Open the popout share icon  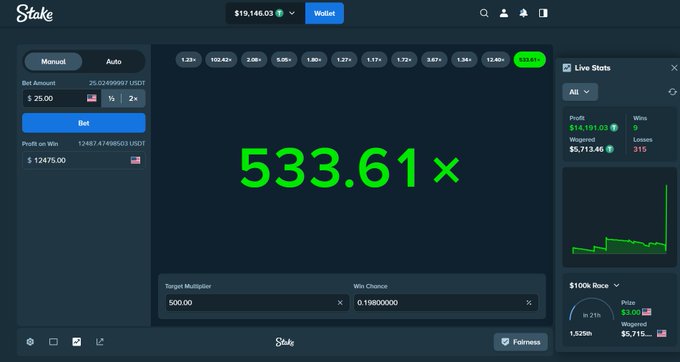pyautogui.click(x=100, y=342)
